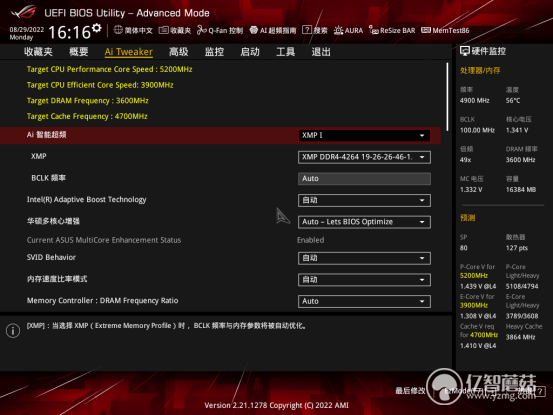Expand 内存速度比率模式 dropdown

(364, 280)
